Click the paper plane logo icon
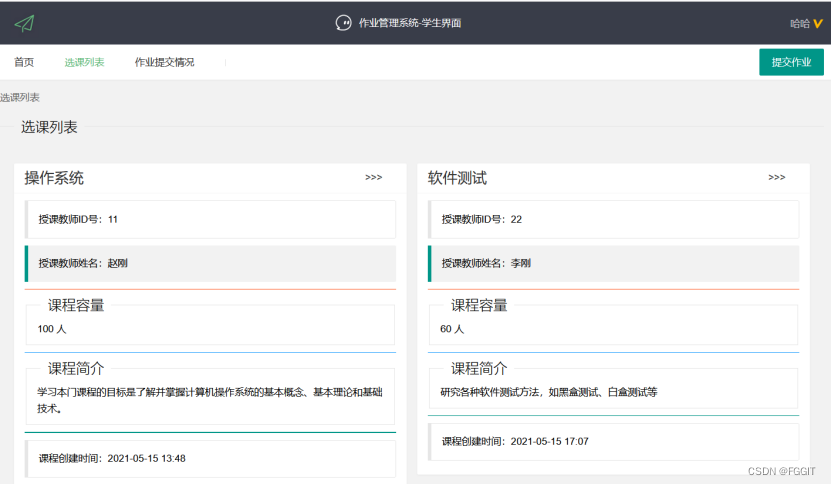The height and width of the screenshot is (485, 831). pyautogui.click(x=25, y=23)
